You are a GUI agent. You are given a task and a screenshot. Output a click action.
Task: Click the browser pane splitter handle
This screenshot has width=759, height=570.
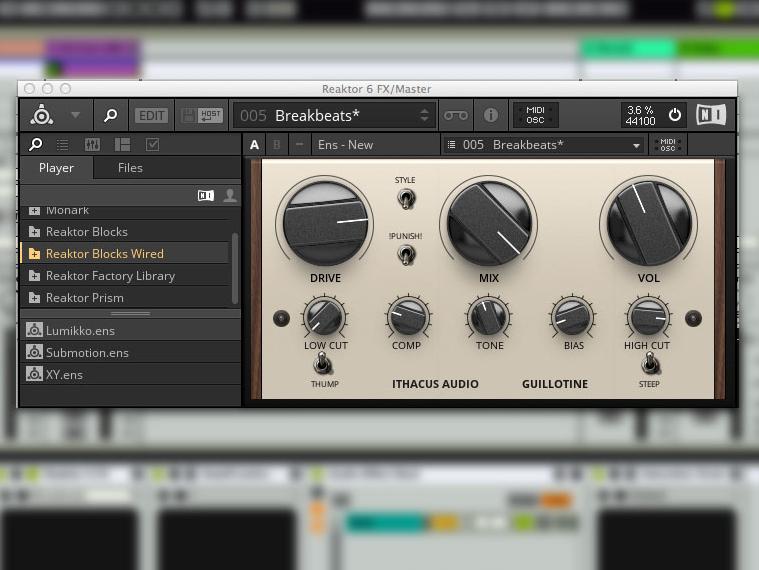131,314
